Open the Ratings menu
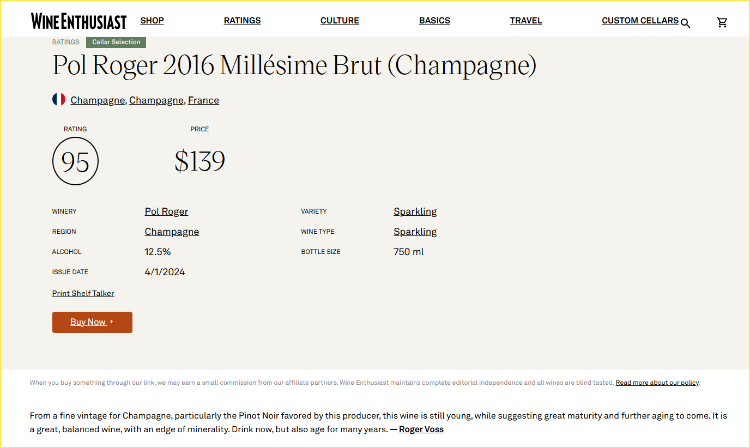Viewport: 750px width, 448px height. pyautogui.click(x=242, y=20)
